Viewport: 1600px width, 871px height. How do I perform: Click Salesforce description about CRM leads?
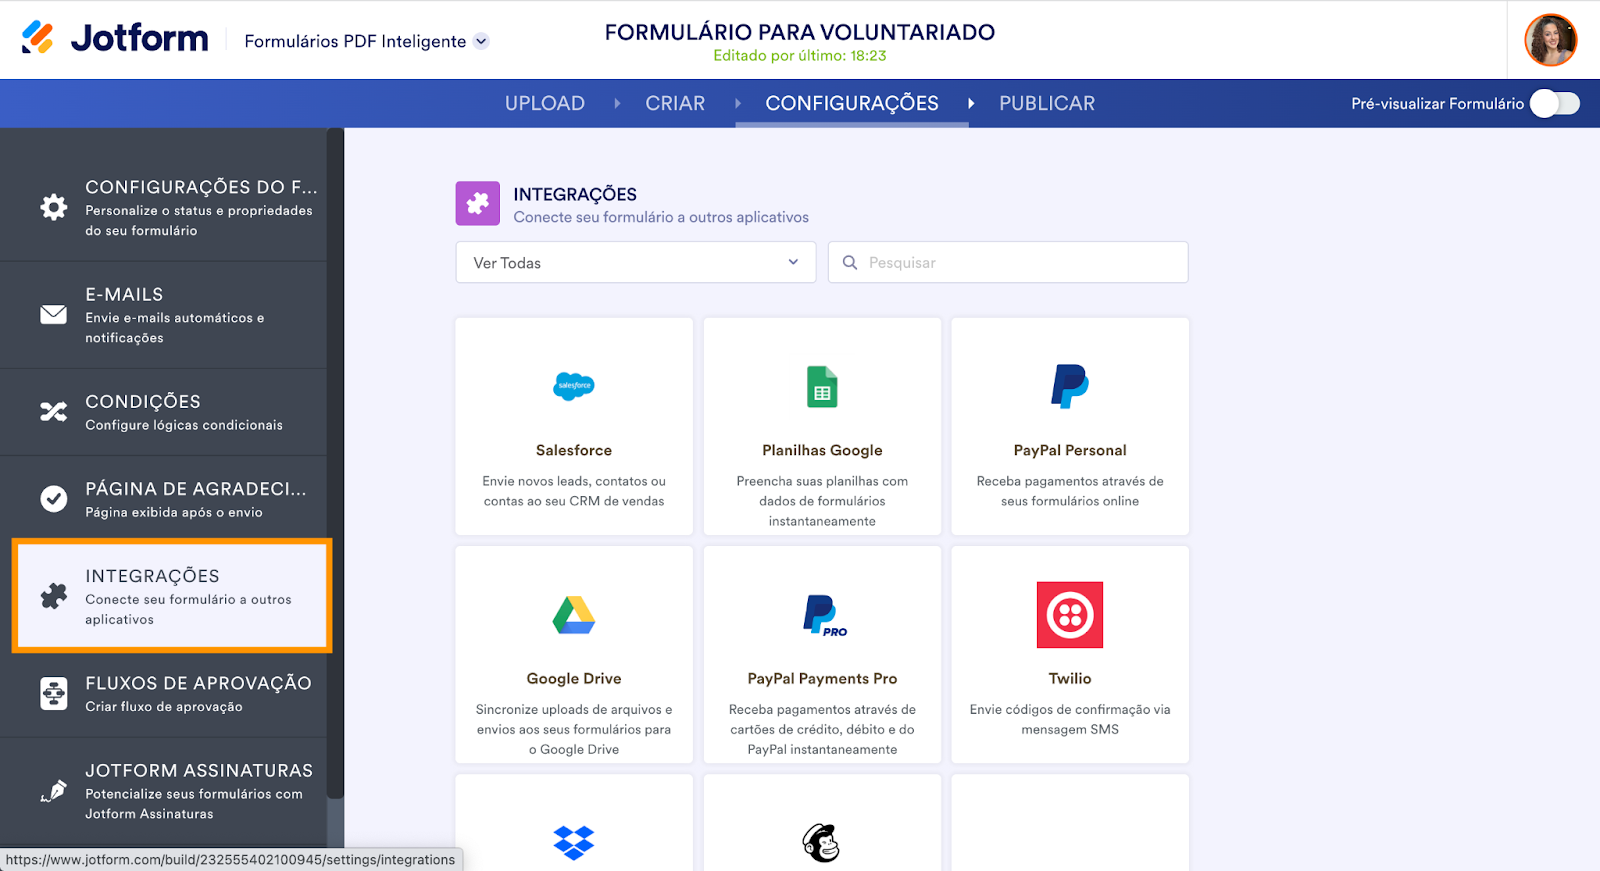pos(574,491)
